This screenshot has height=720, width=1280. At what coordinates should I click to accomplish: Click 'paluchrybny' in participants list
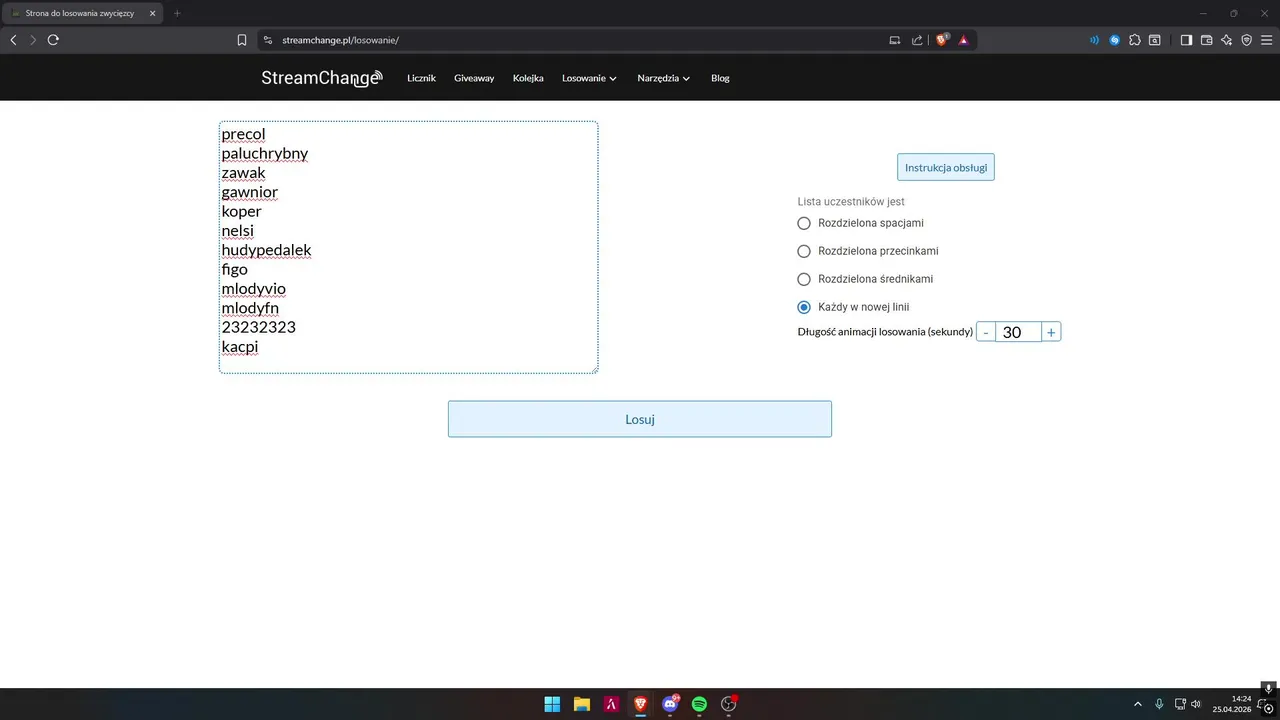point(265,153)
